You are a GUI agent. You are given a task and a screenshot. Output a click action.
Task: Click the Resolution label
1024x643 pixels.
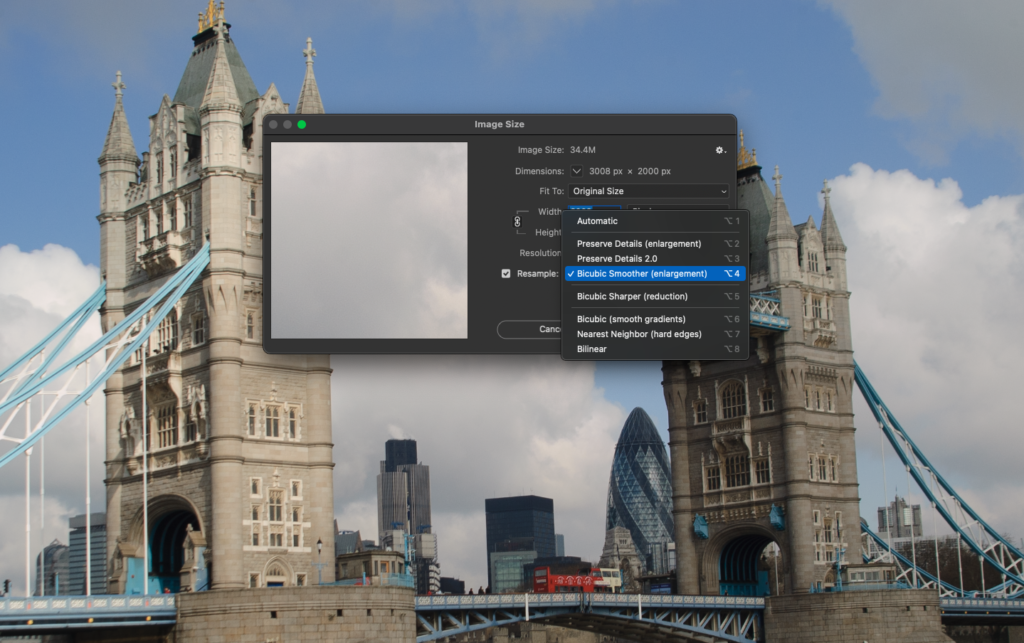click(x=539, y=253)
